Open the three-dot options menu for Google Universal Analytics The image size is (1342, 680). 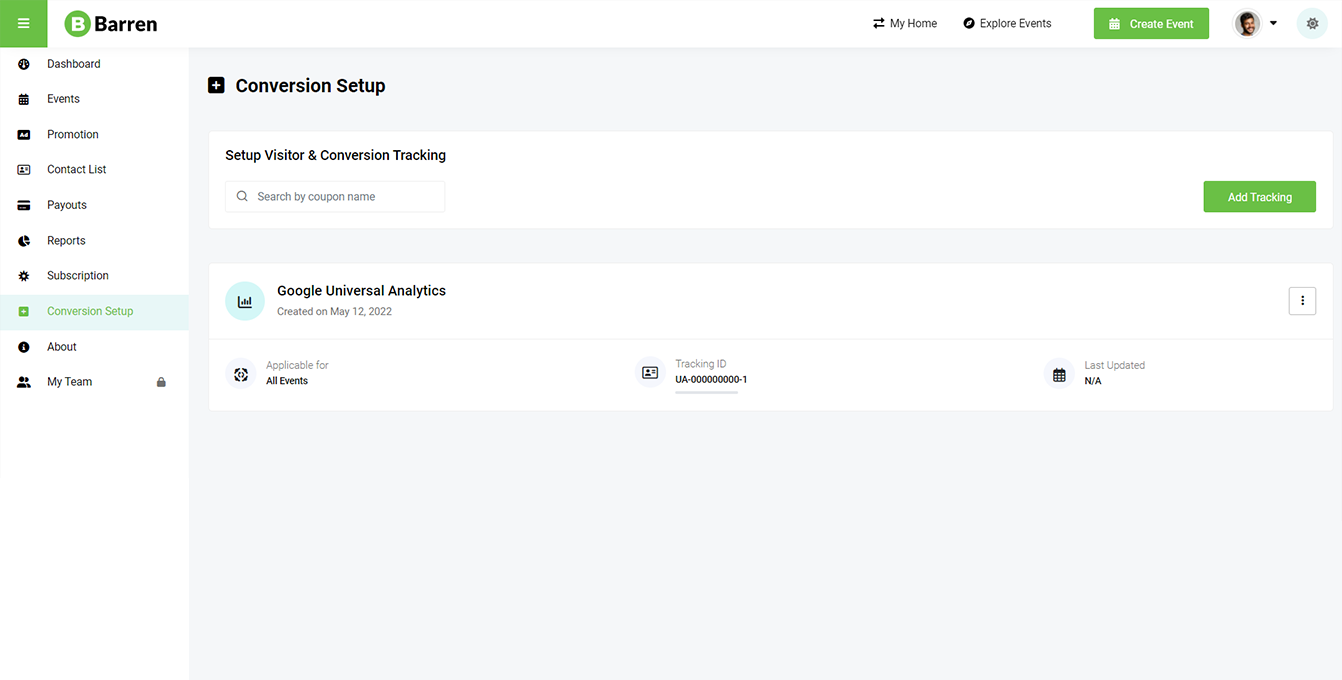click(x=1302, y=301)
